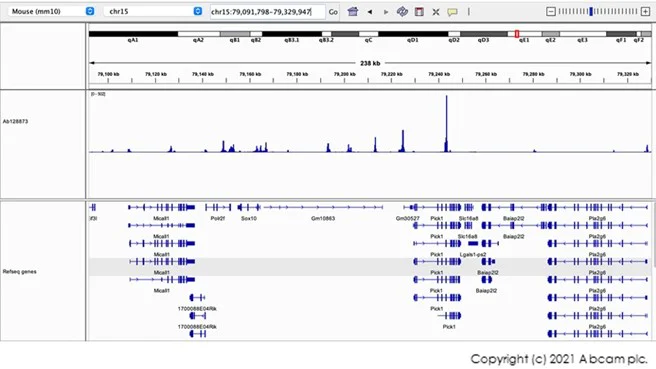This screenshot has width=656, height=369.
Task: Click the topmost Pla2g6 gene label
Action: click(597, 218)
